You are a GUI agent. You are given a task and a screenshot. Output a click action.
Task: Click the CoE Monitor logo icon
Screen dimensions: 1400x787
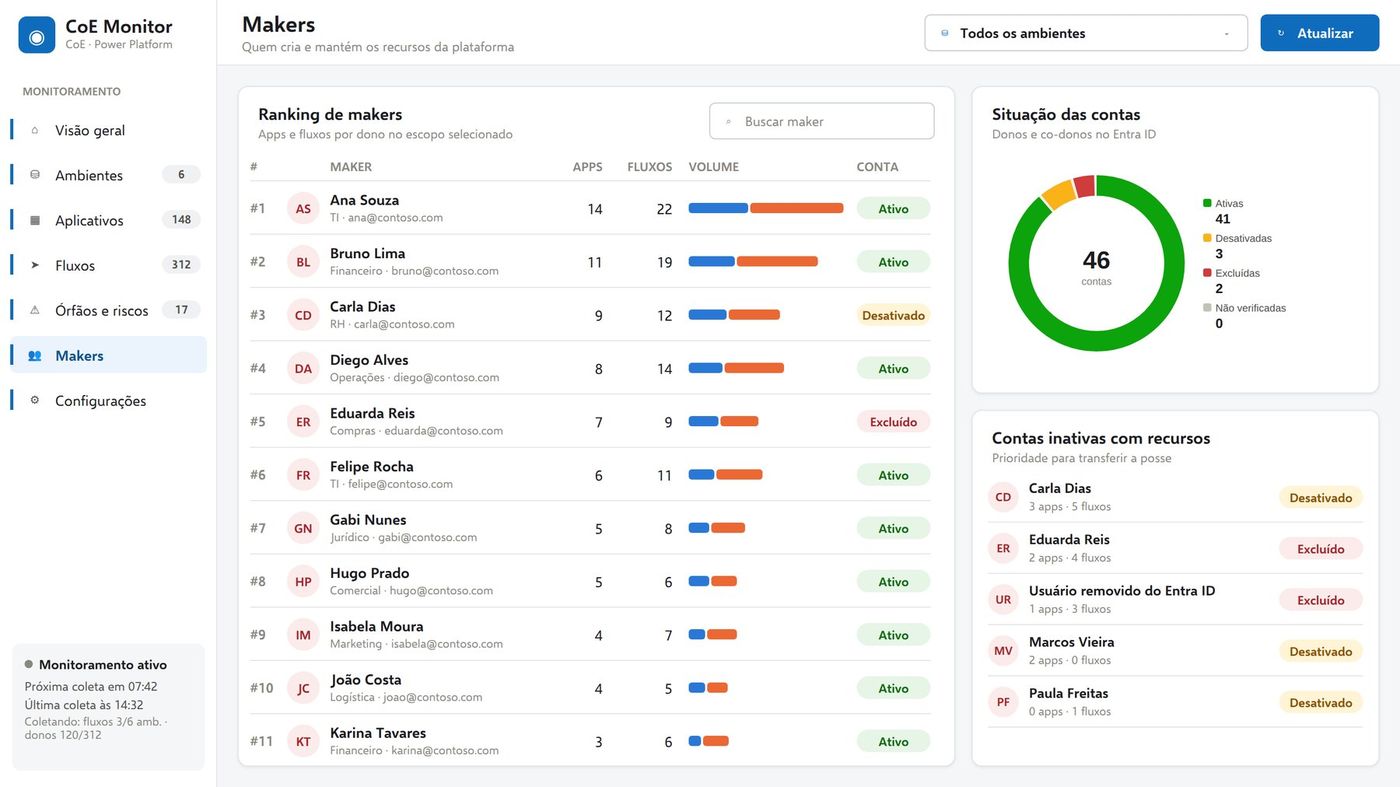click(37, 35)
